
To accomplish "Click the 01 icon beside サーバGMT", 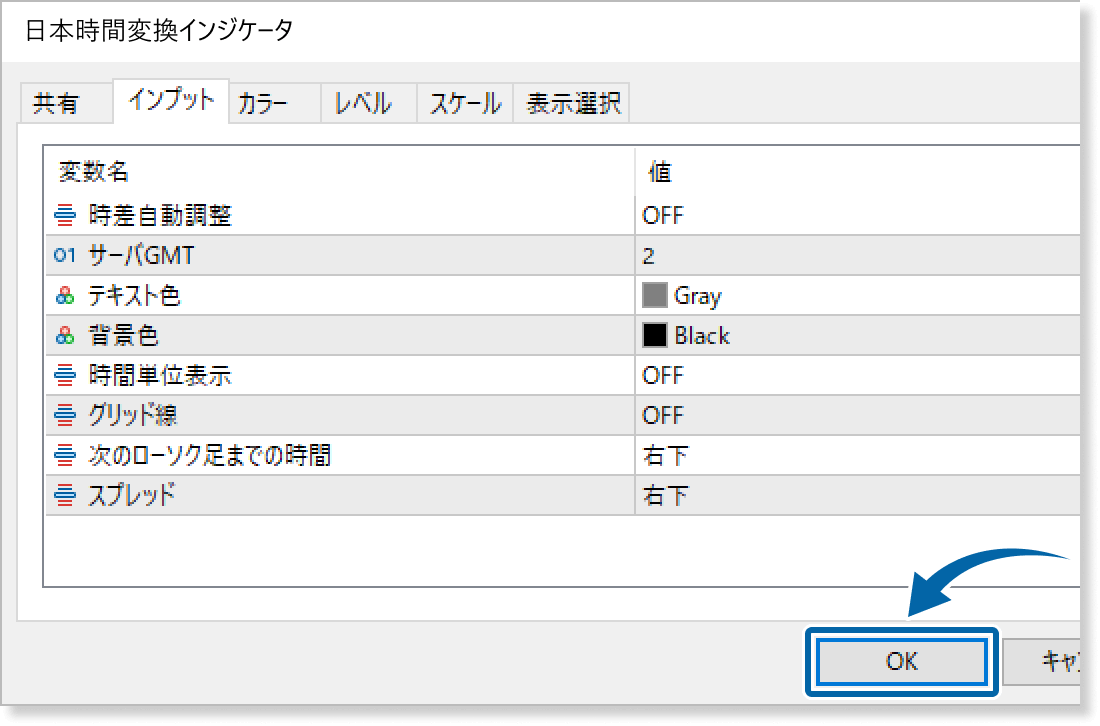I will pyautogui.click(x=65, y=256).
